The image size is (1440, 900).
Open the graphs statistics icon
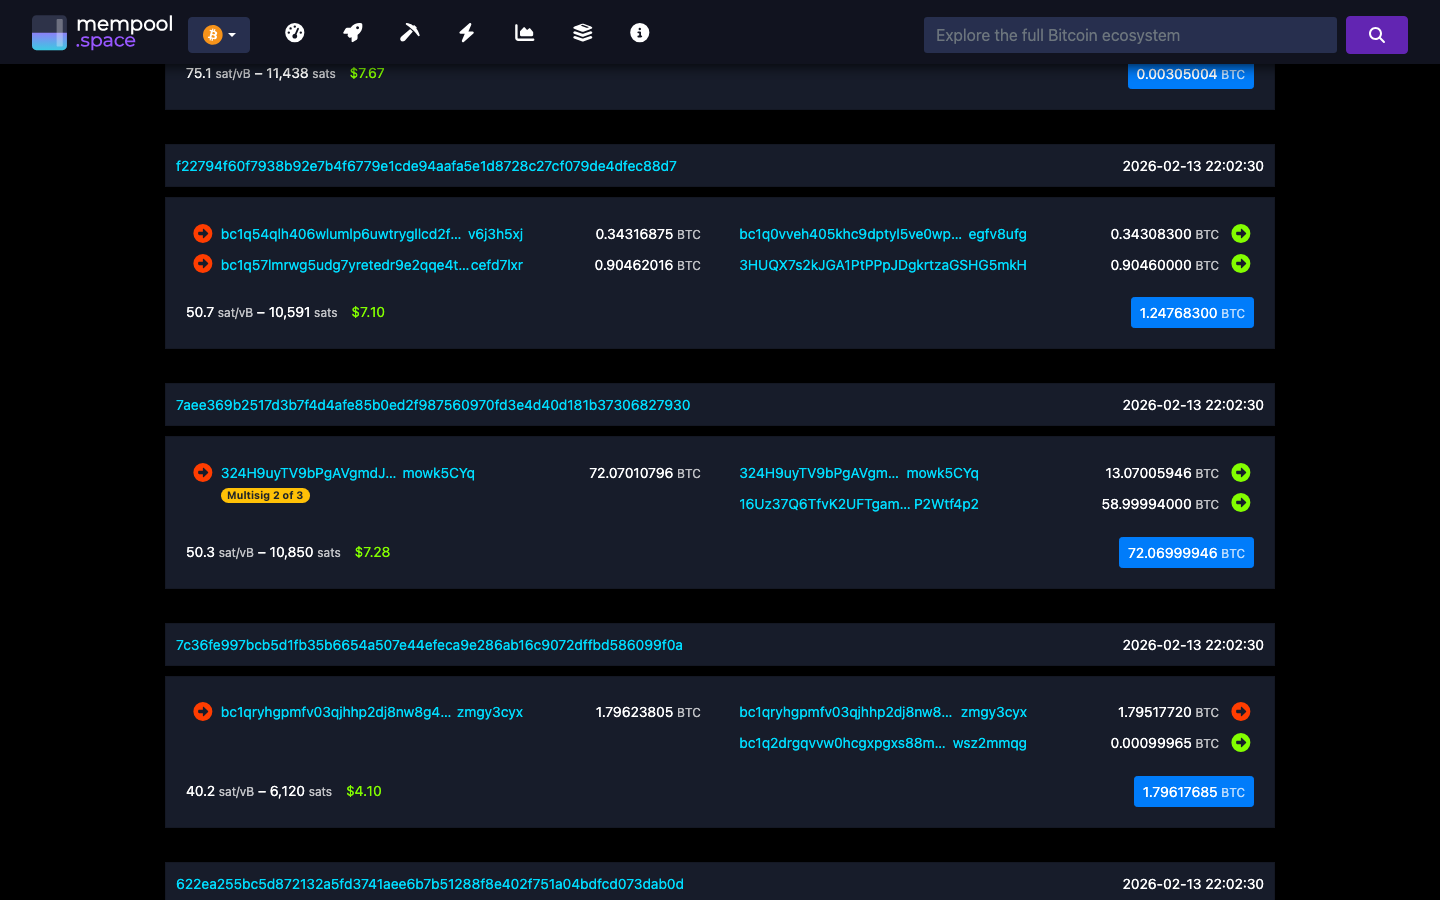point(524,32)
